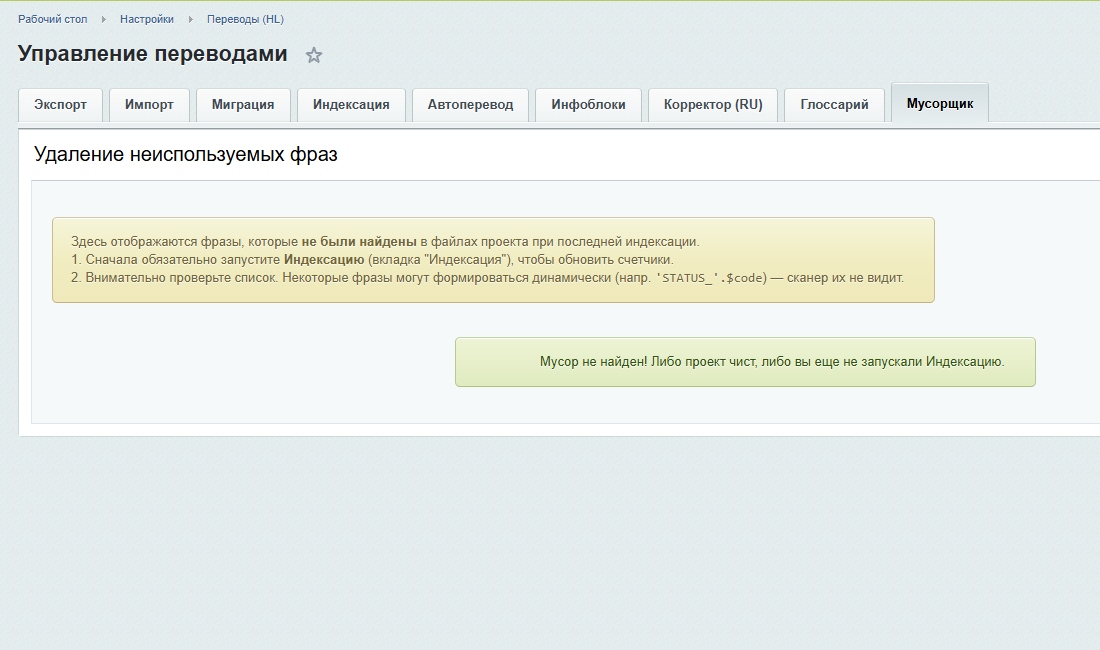Click the green Мусор не найден message
The height and width of the screenshot is (650, 1100).
pyautogui.click(x=771, y=362)
